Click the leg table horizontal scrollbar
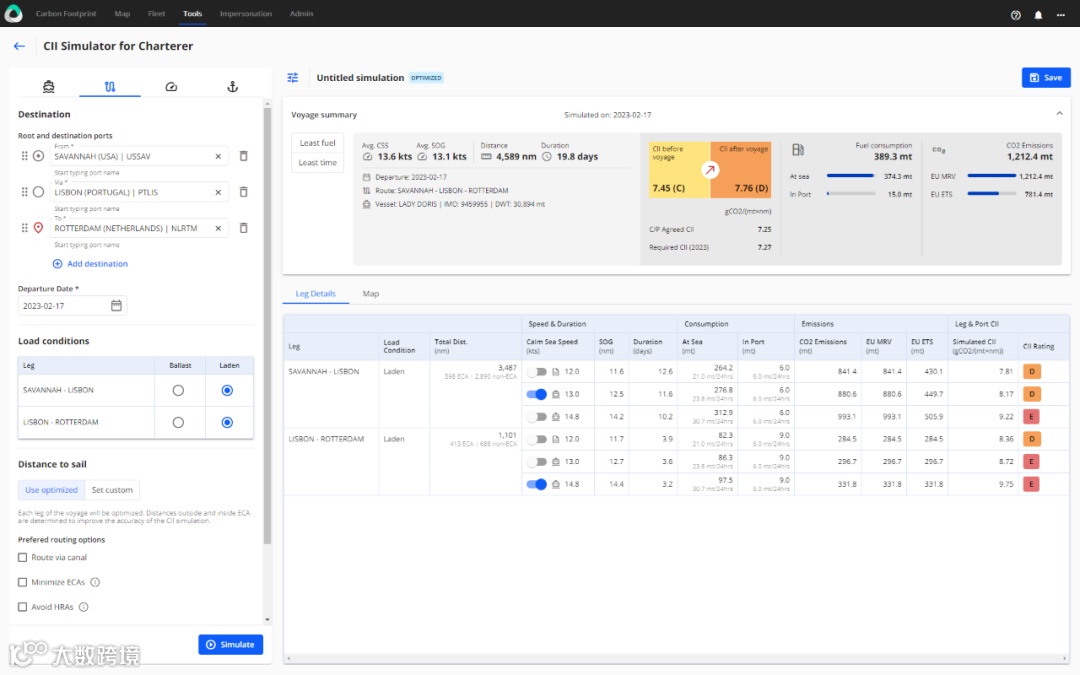Viewport: 1080px width, 675px height. point(675,658)
